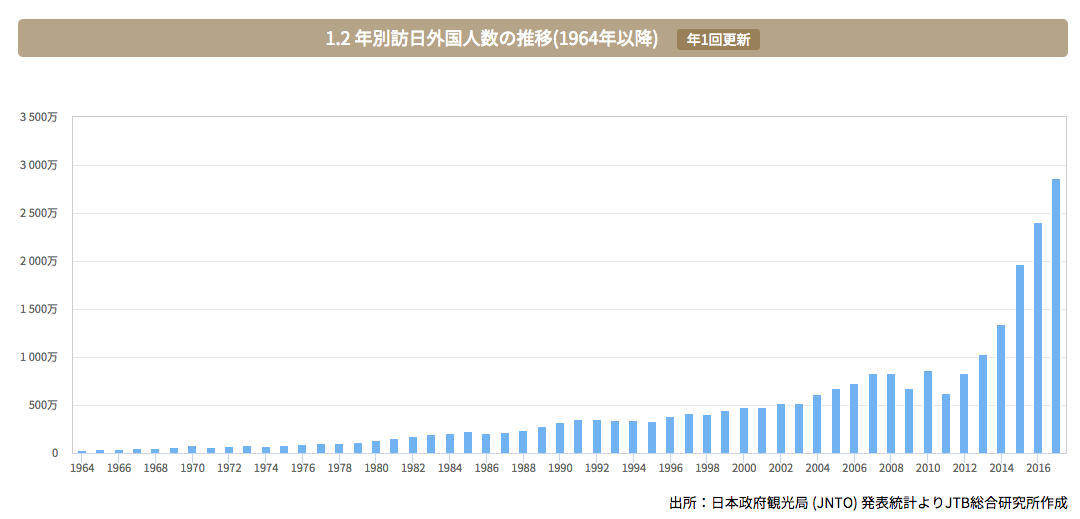Click the 3 500万 y-axis label
Screen dimensions: 1080x519
click(x=38, y=117)
